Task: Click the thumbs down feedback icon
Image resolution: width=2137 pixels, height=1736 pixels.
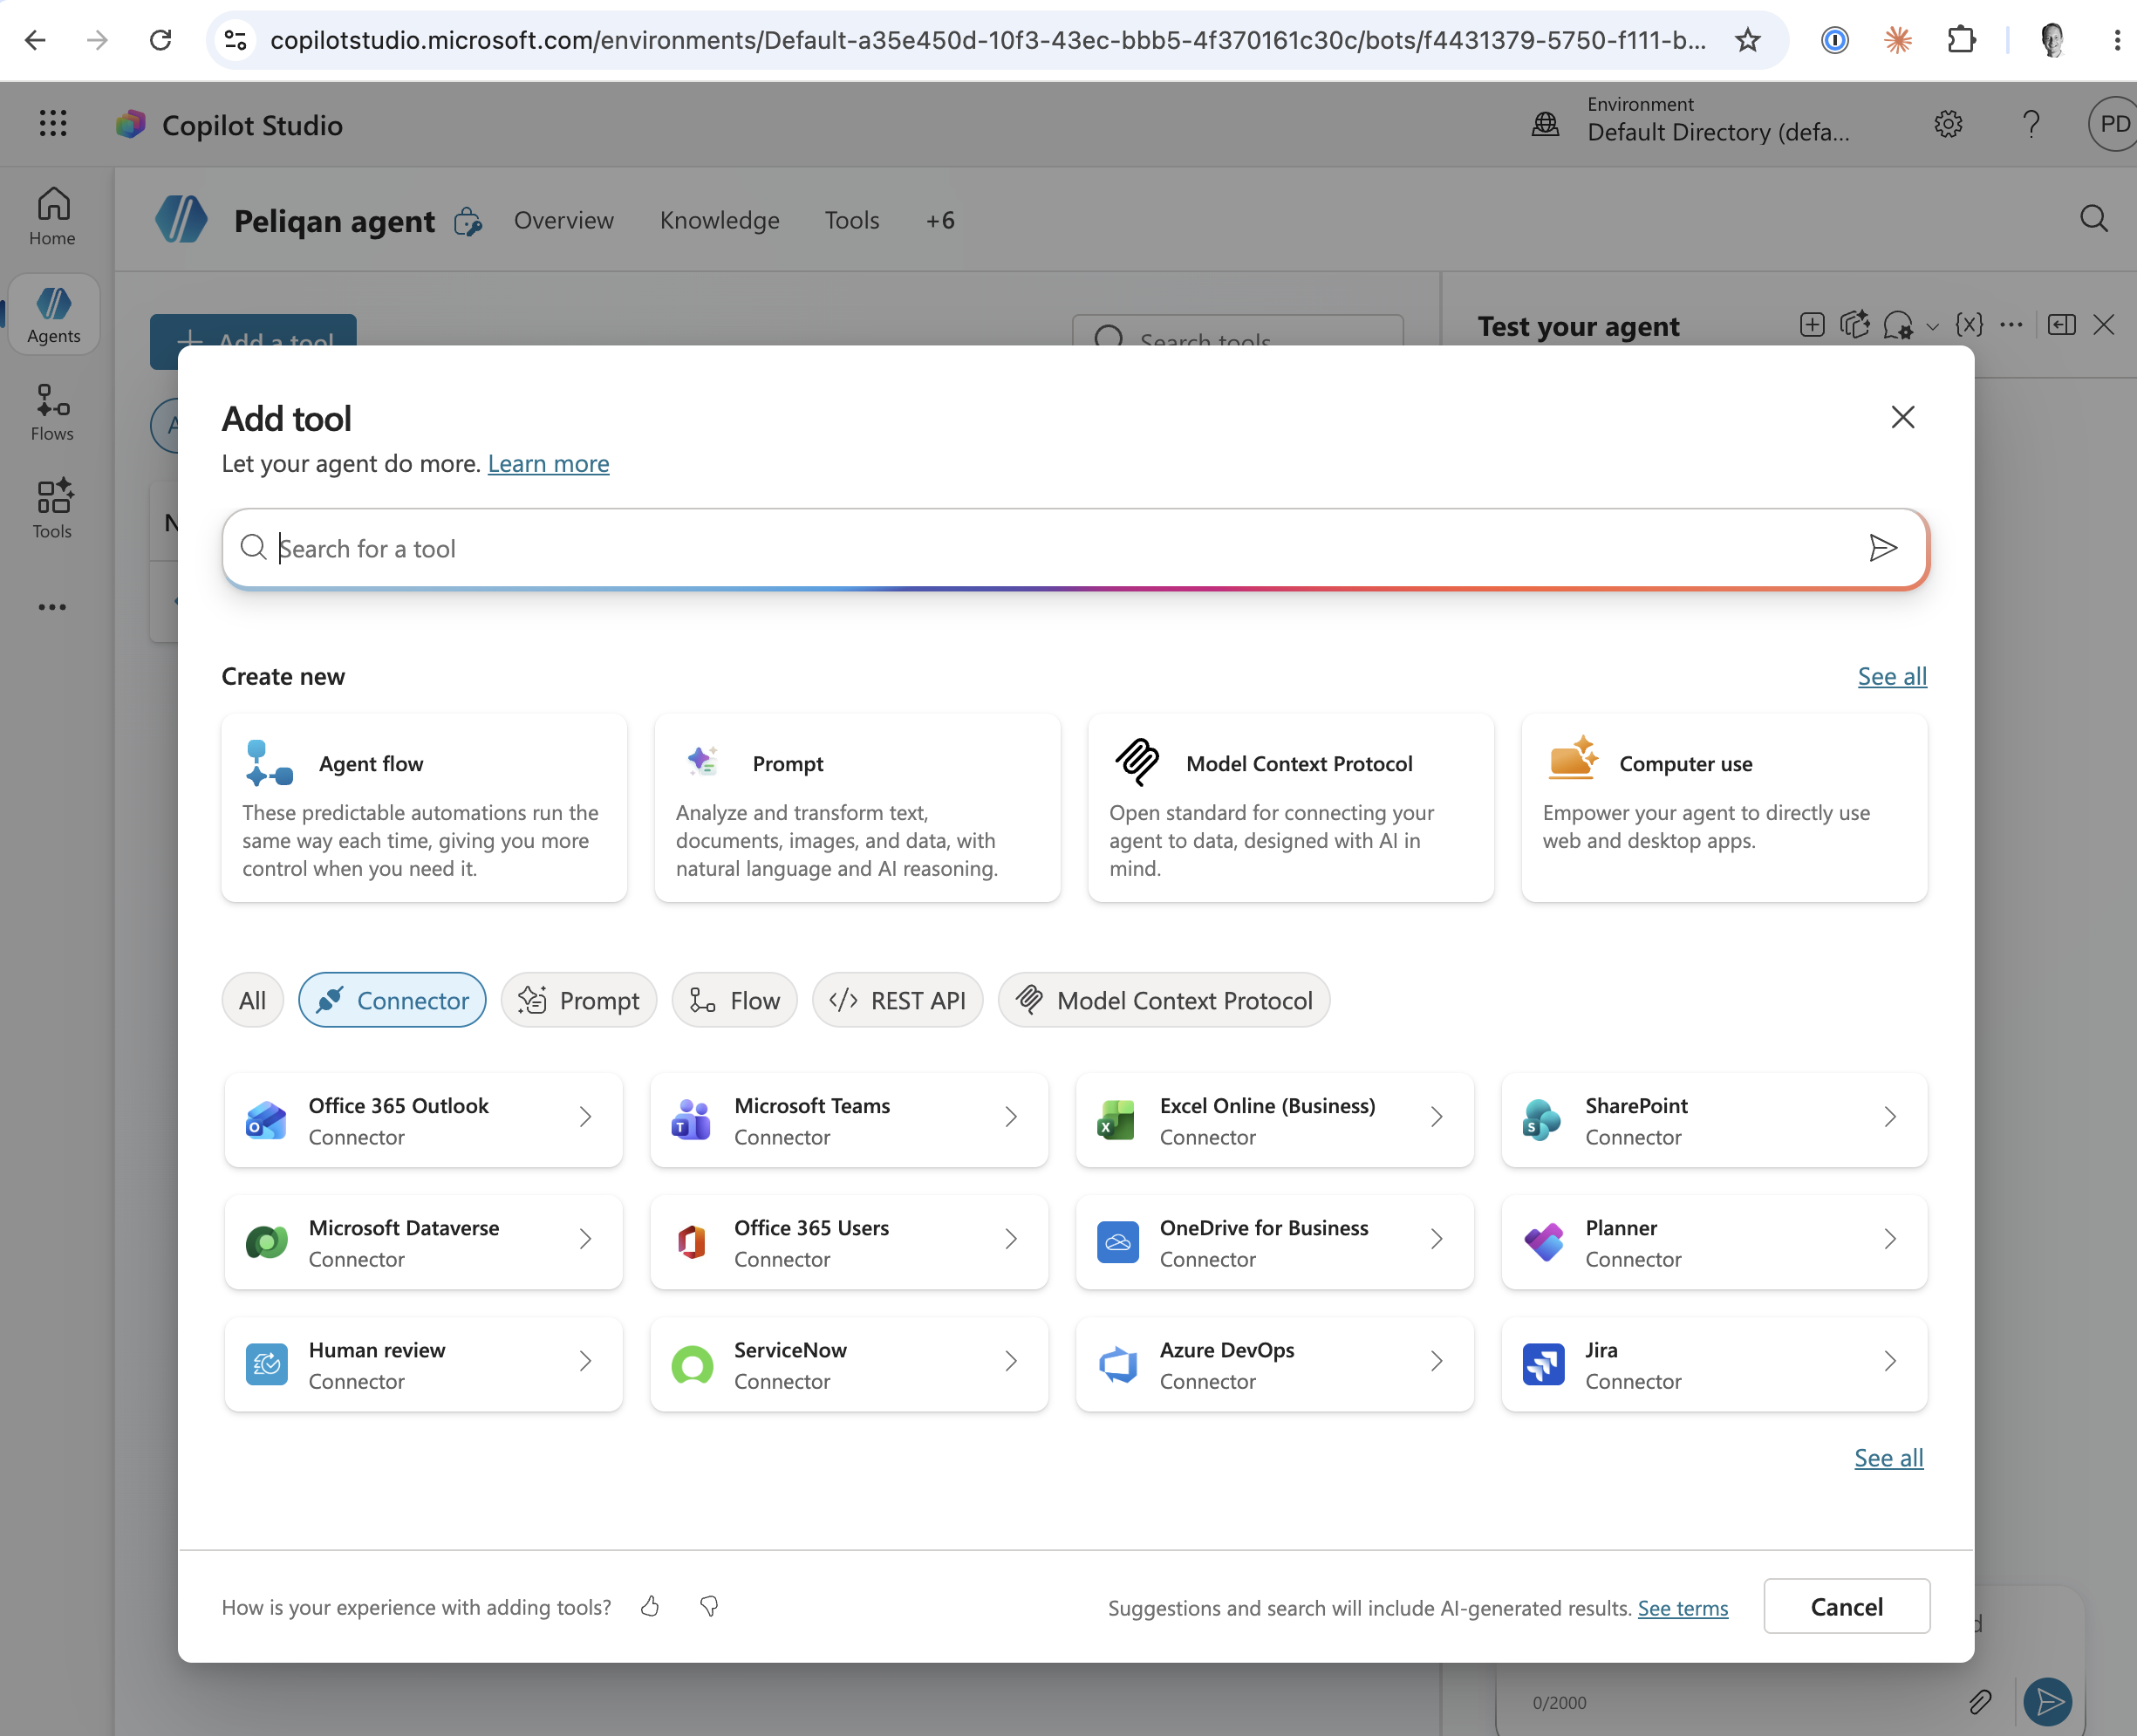Action: (x=709, y=1606)
